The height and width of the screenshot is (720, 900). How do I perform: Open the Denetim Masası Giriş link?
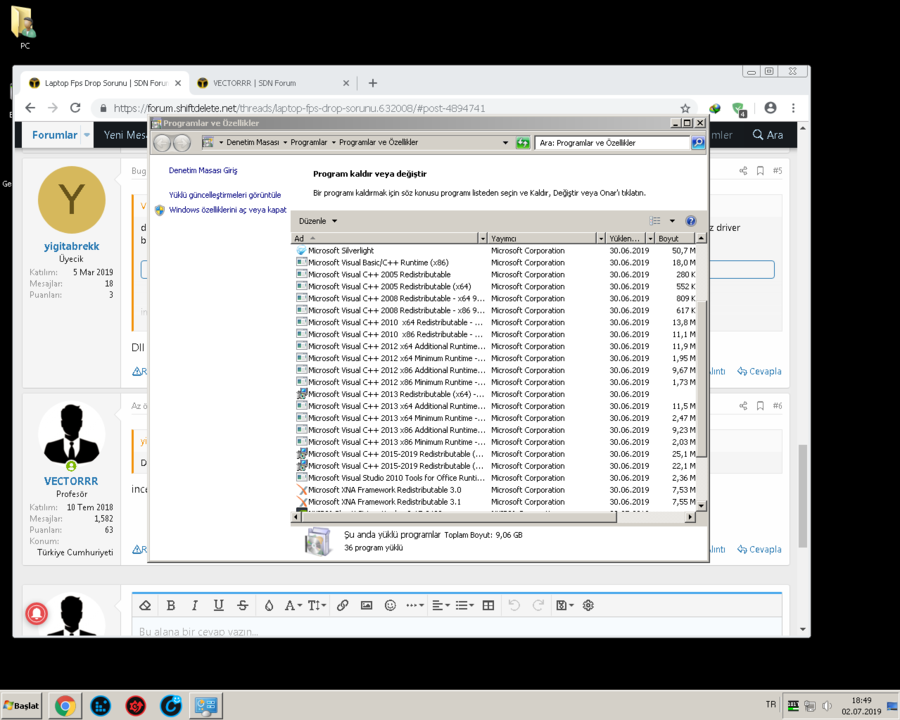[x=203, y=171]
